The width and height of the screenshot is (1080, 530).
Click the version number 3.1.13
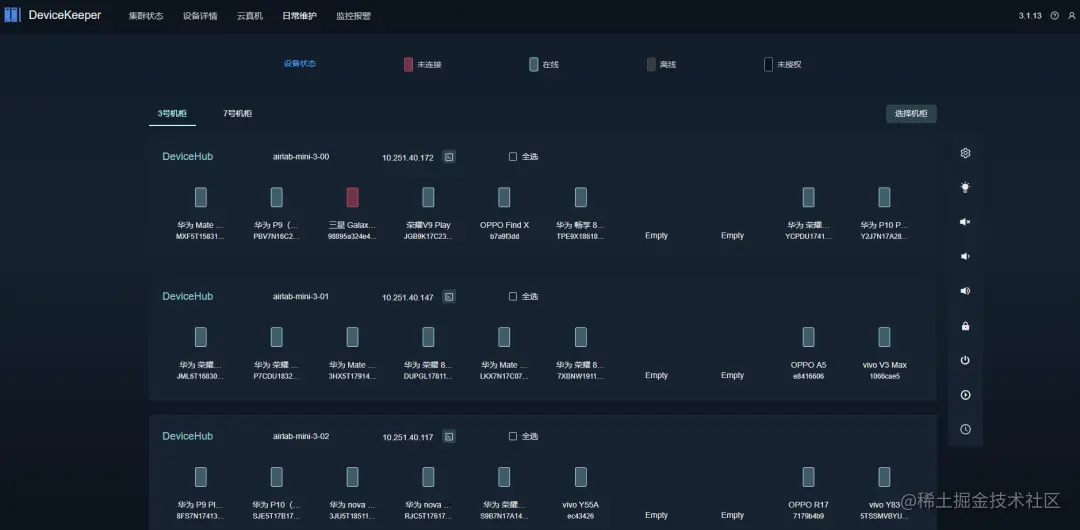[1029, 16]
